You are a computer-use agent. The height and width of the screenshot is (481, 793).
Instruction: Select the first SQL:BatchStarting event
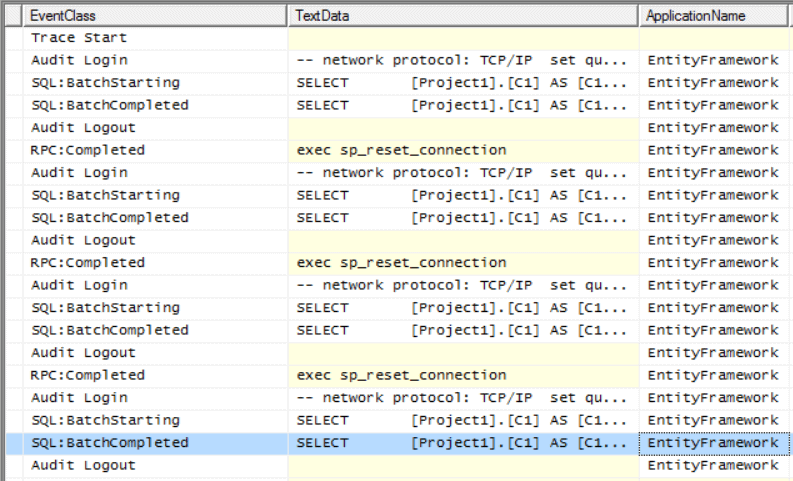coord(397,83)
